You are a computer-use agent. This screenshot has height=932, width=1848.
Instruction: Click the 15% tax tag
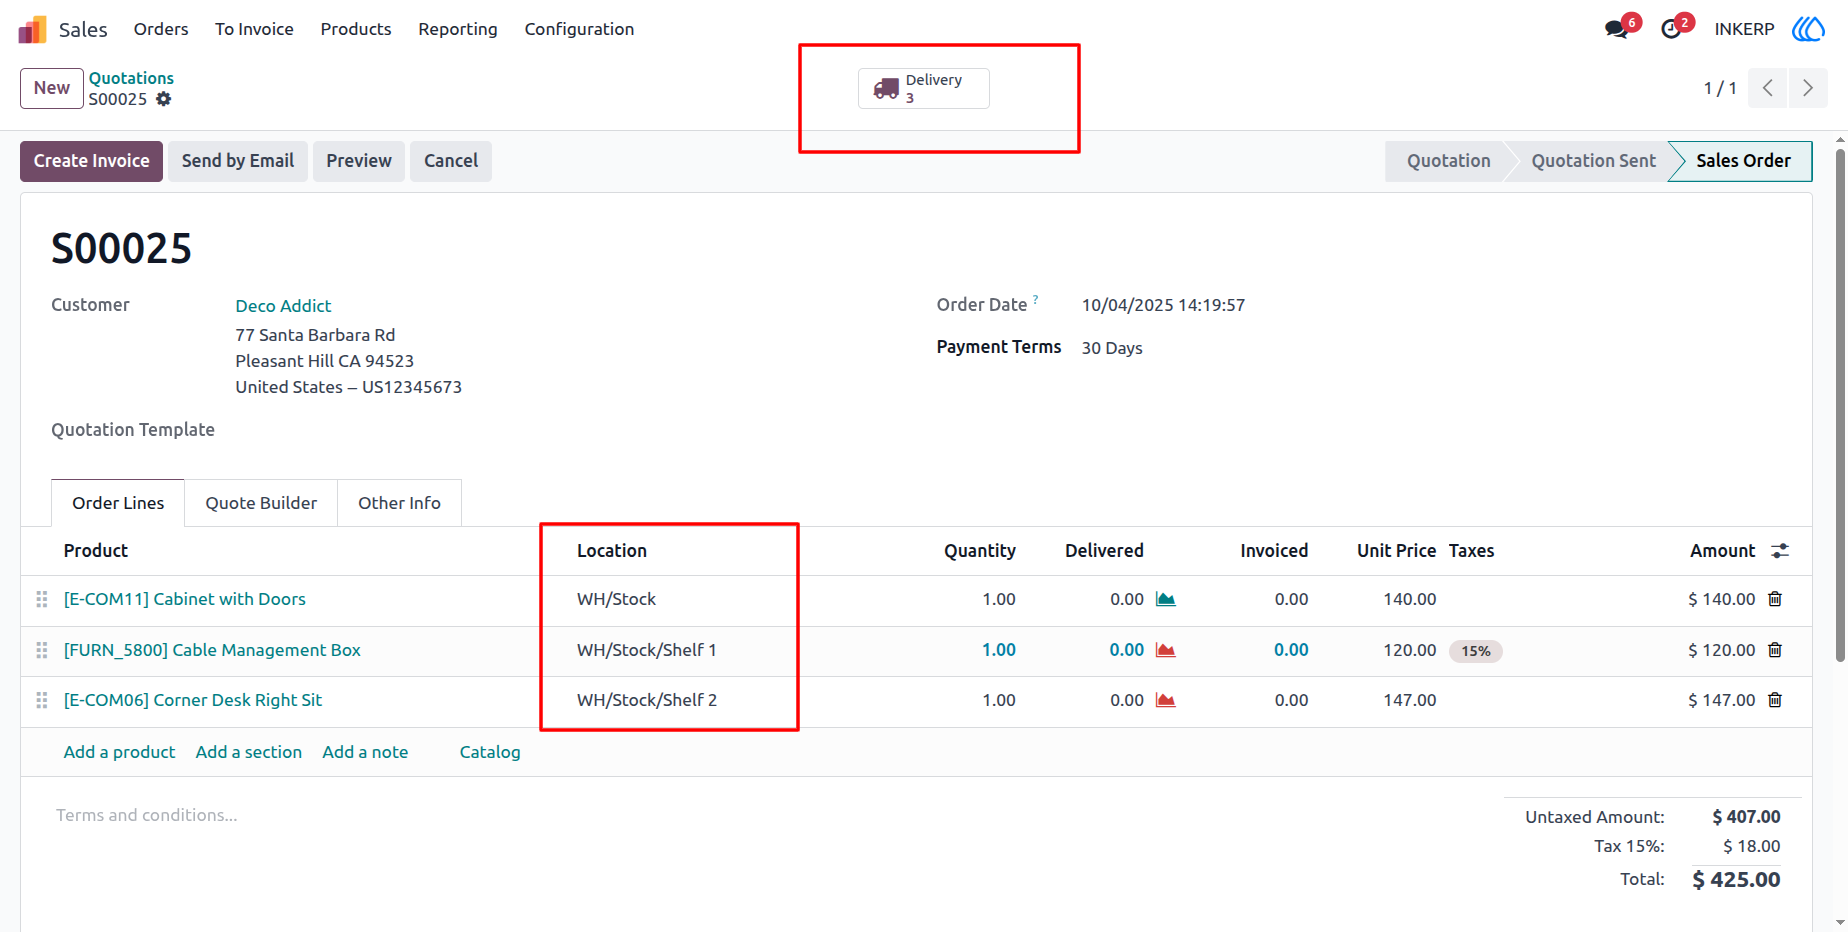coord(1476,651)
